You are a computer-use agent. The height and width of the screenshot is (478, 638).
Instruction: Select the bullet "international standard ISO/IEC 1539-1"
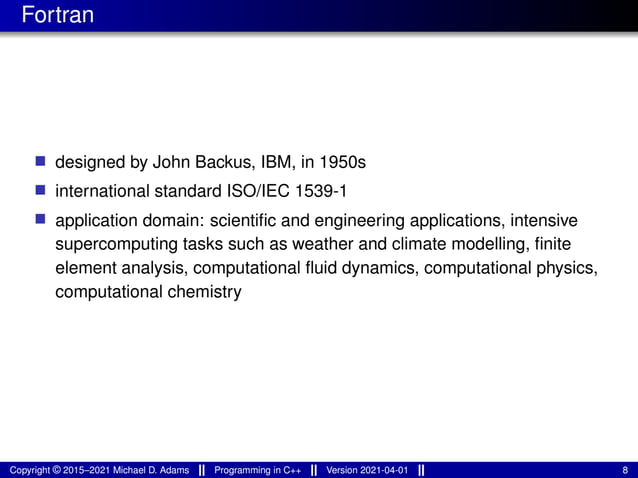(201, 191)
